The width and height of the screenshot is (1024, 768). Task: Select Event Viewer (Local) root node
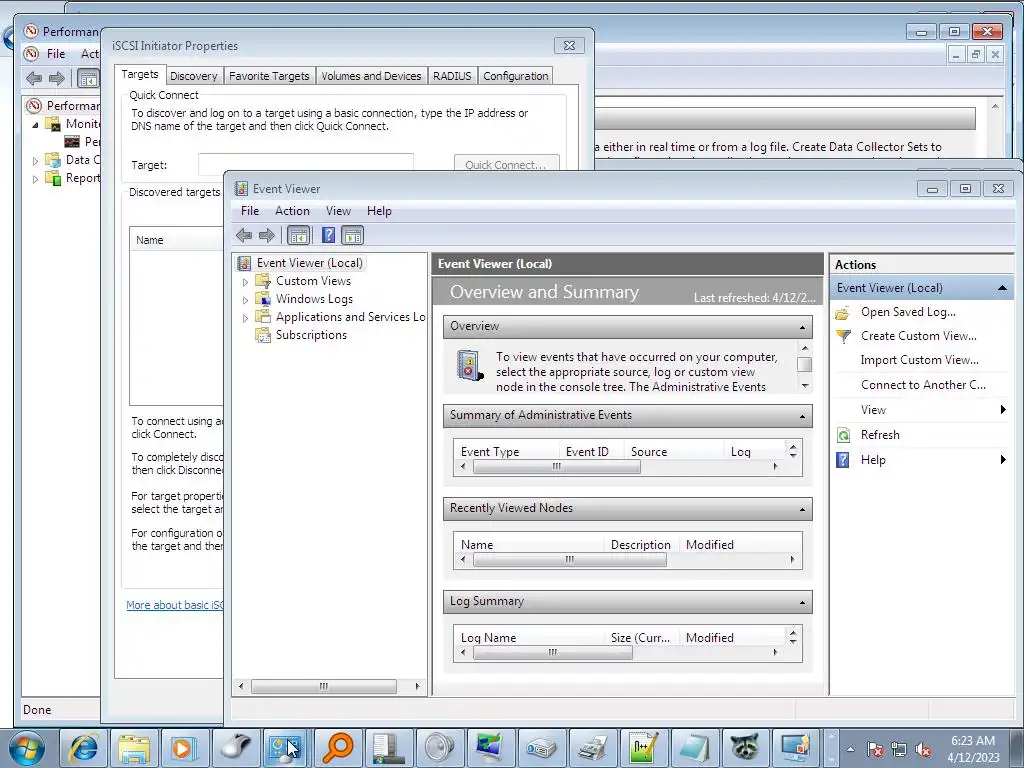(x=310, y=263)
